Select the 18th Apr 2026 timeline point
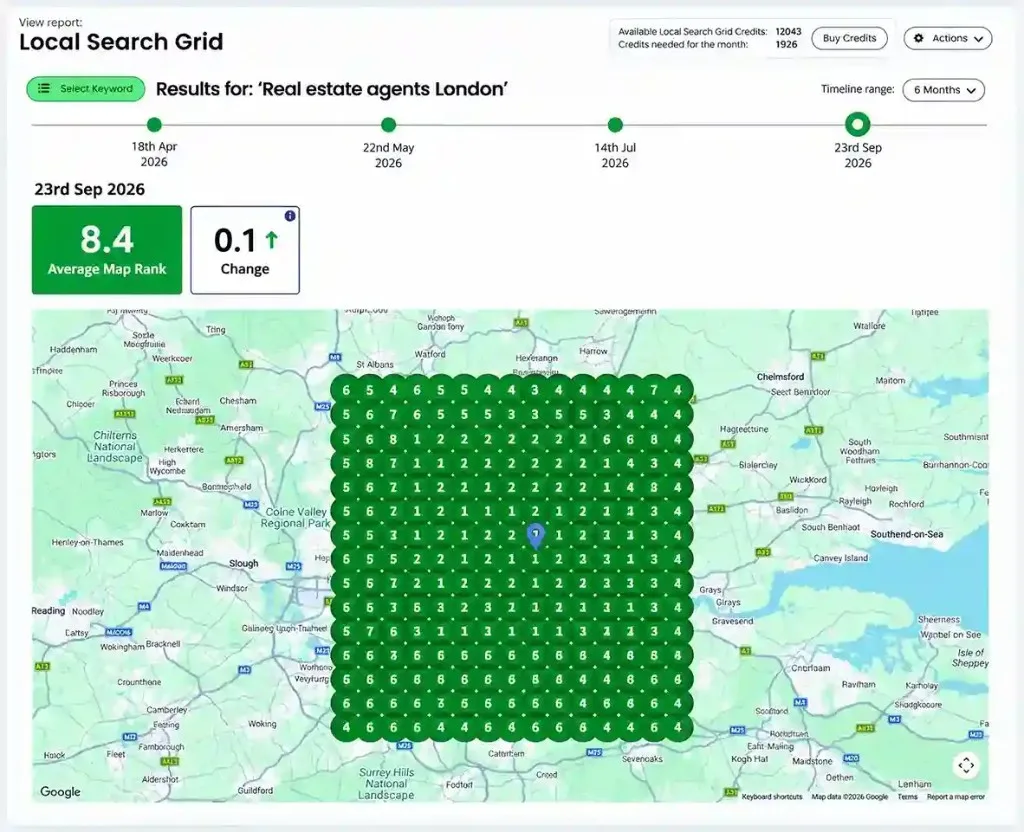 [154, 125]
